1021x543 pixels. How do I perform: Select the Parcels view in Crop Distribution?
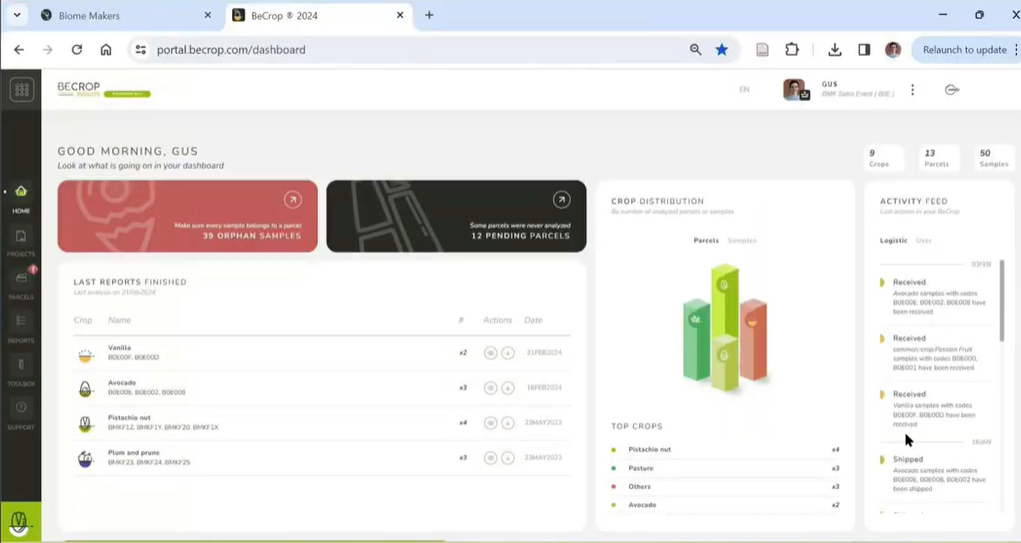point(706,241)
